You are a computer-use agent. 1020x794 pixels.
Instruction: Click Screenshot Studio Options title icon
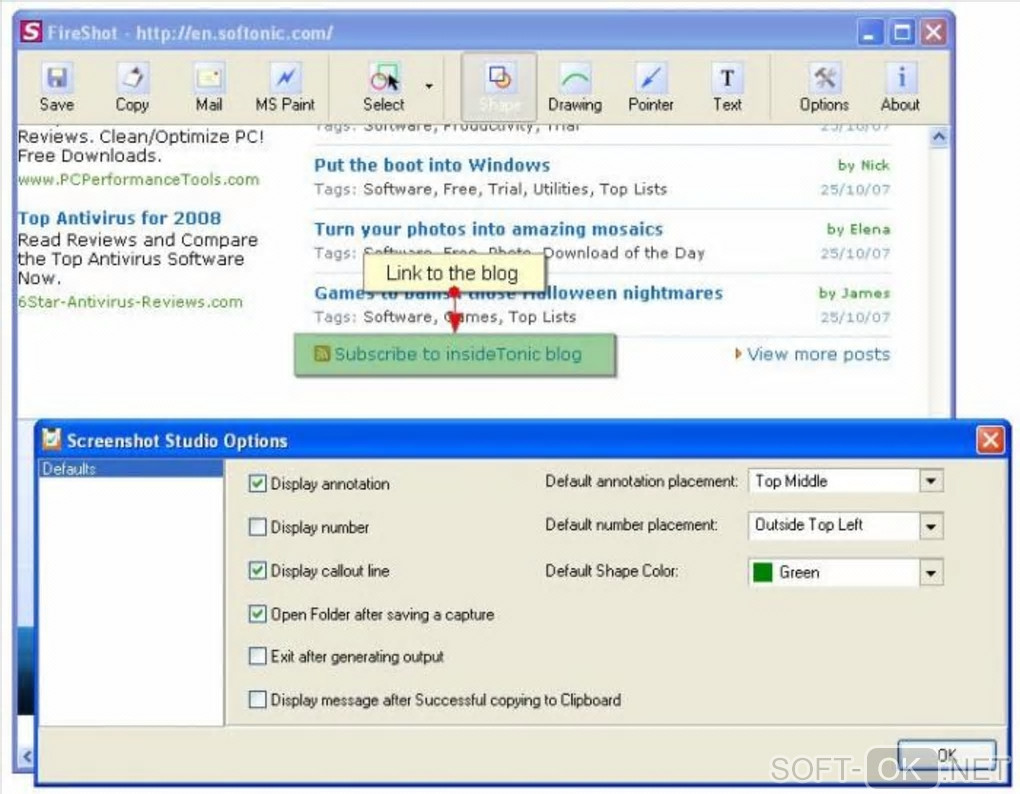(51, 439)
